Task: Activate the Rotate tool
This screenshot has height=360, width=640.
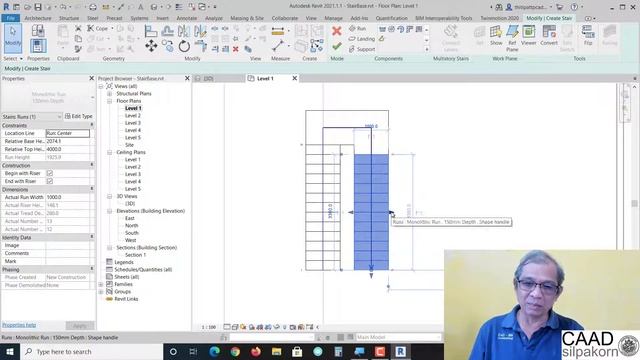Action: 184,46
